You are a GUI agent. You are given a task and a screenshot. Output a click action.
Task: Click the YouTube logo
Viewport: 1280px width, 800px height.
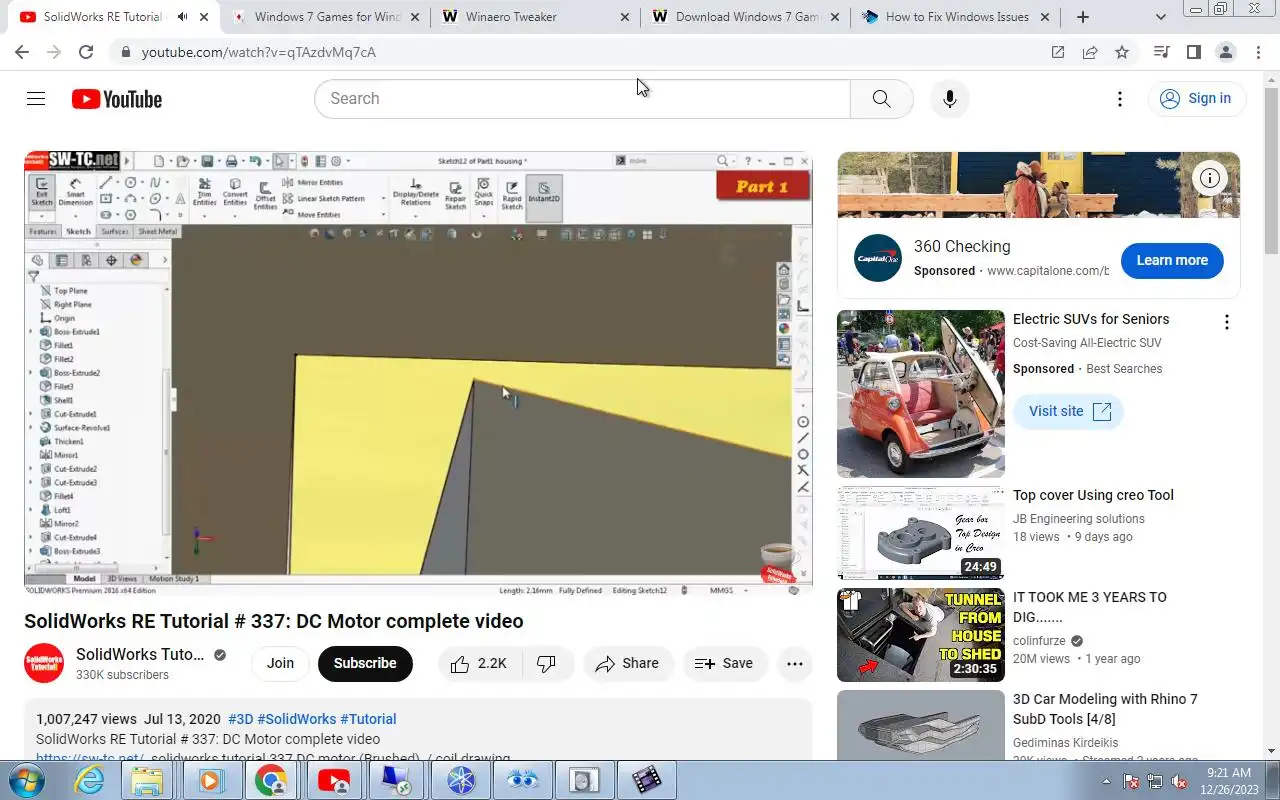click(117, 99)
